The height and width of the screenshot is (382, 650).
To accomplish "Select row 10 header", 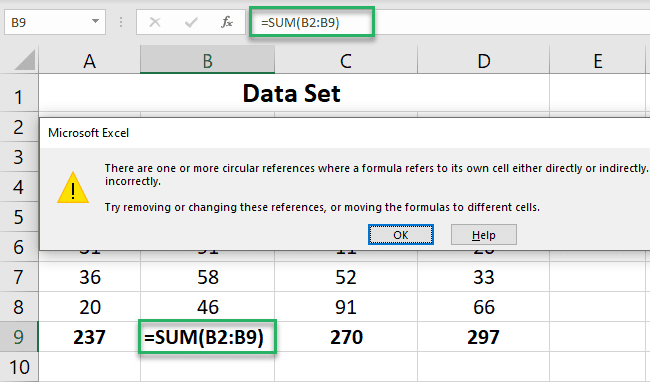I will [x=19, y=367].
